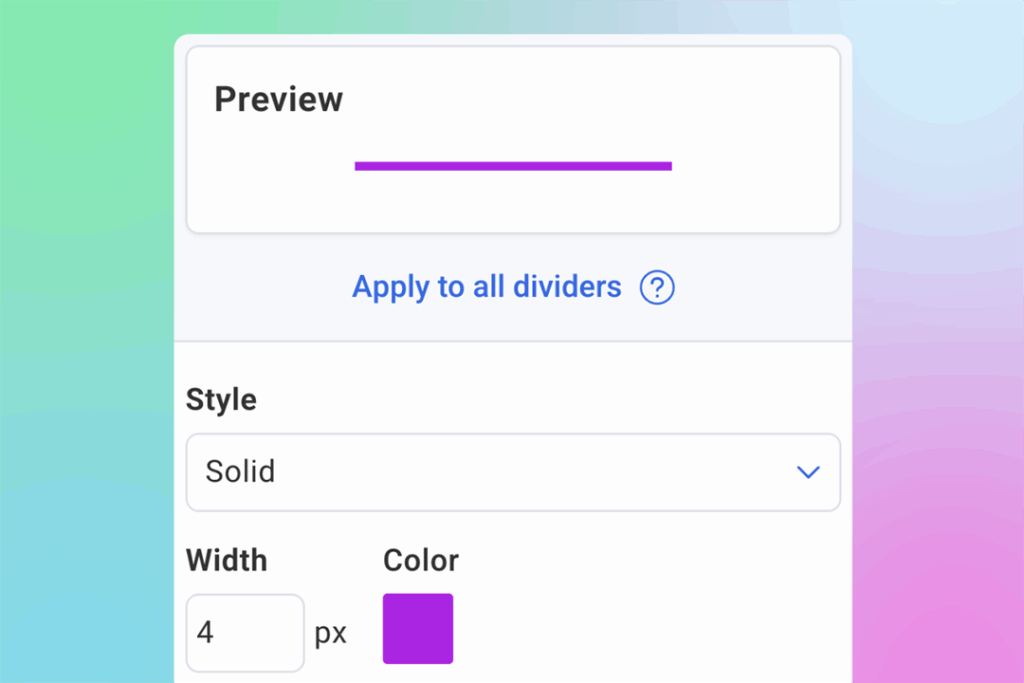Viewport: 1024px width, 683px height.
Task: Click the divider color preview square
Action: (x=417, y=628)
